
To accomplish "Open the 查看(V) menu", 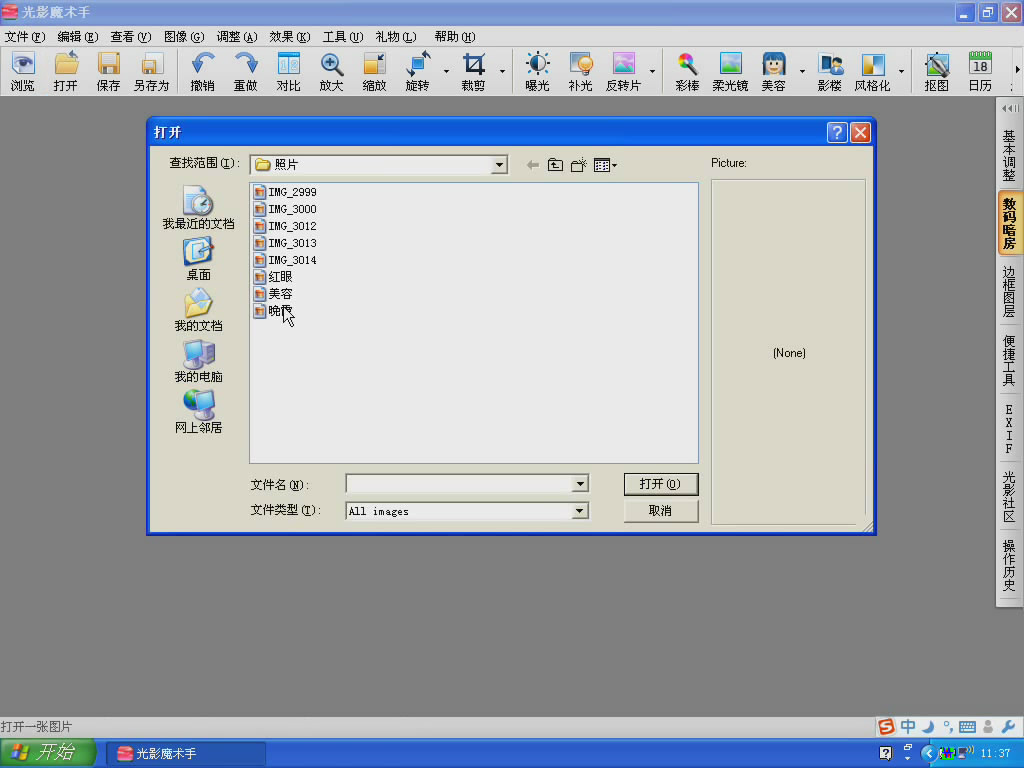I will tap(131, 37).
